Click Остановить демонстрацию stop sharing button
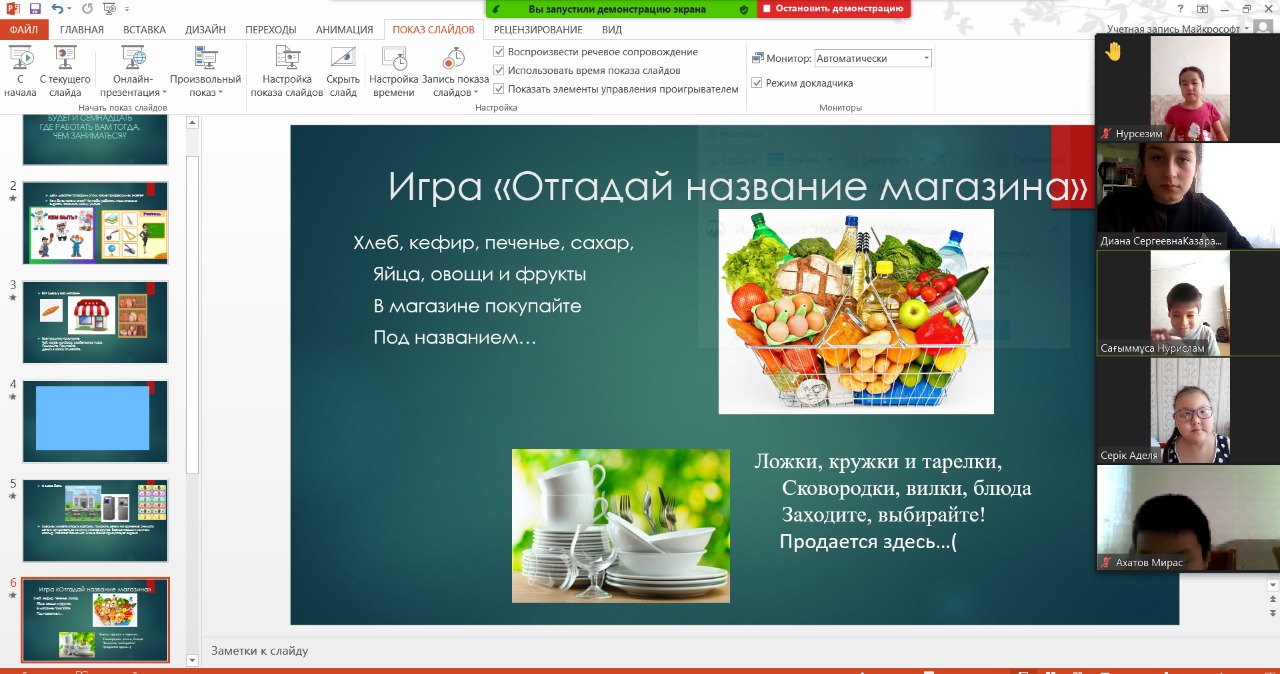 833,8
